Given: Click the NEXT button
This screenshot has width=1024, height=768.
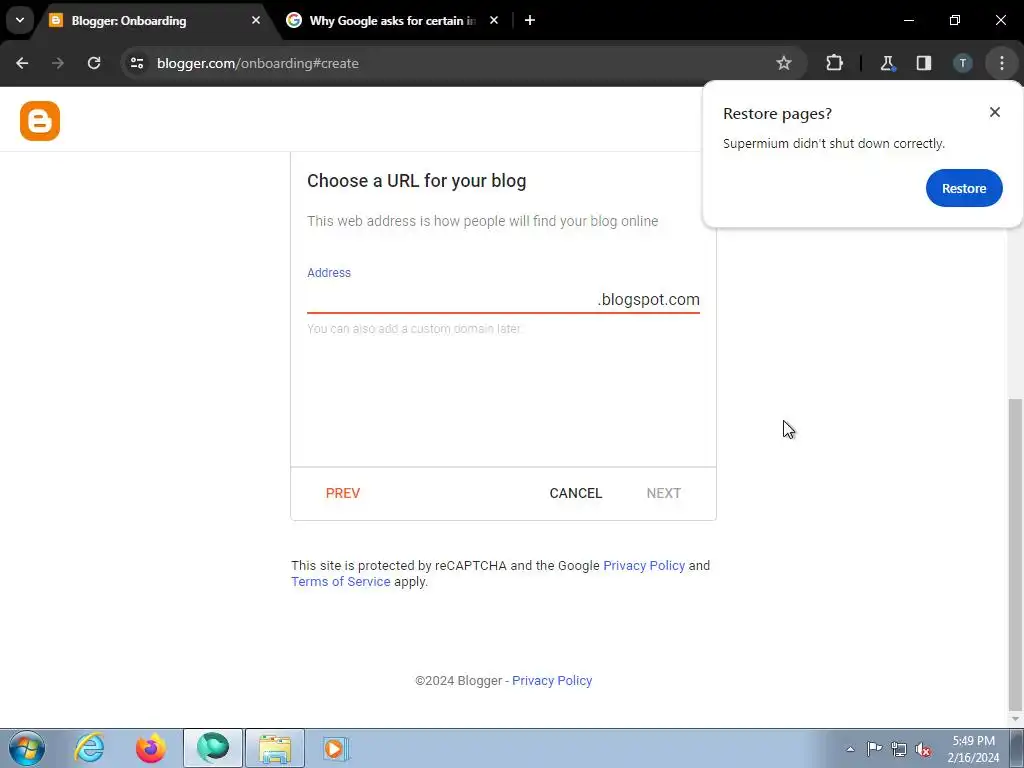Looking at the screenshot, I should [664, 493].
